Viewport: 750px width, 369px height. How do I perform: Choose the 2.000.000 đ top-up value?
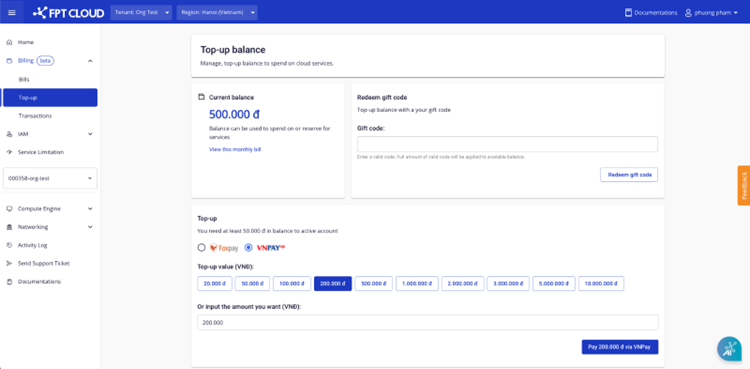click(x=463, y=283)
